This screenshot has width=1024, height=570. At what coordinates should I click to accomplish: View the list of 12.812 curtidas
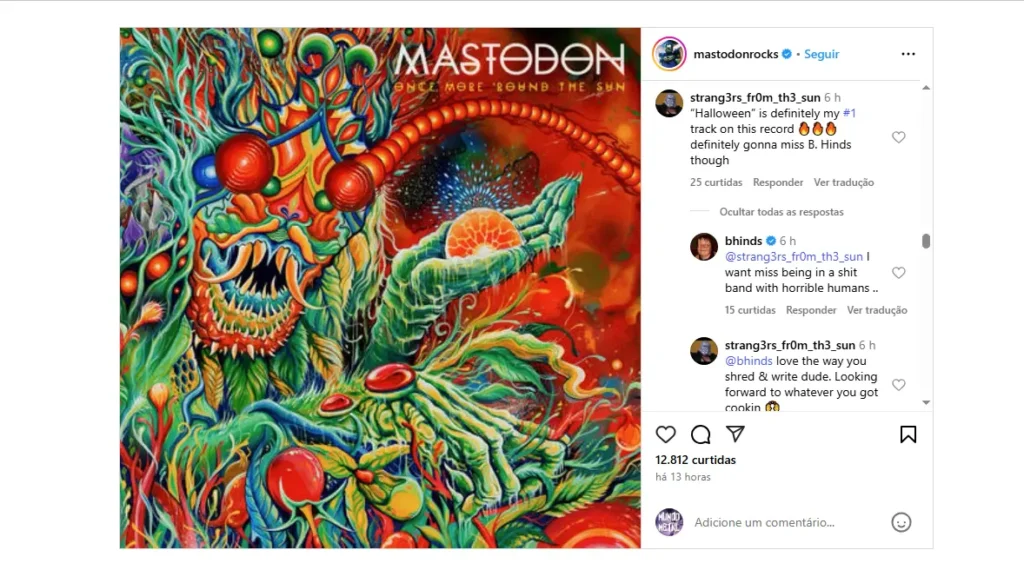[696, 460]
